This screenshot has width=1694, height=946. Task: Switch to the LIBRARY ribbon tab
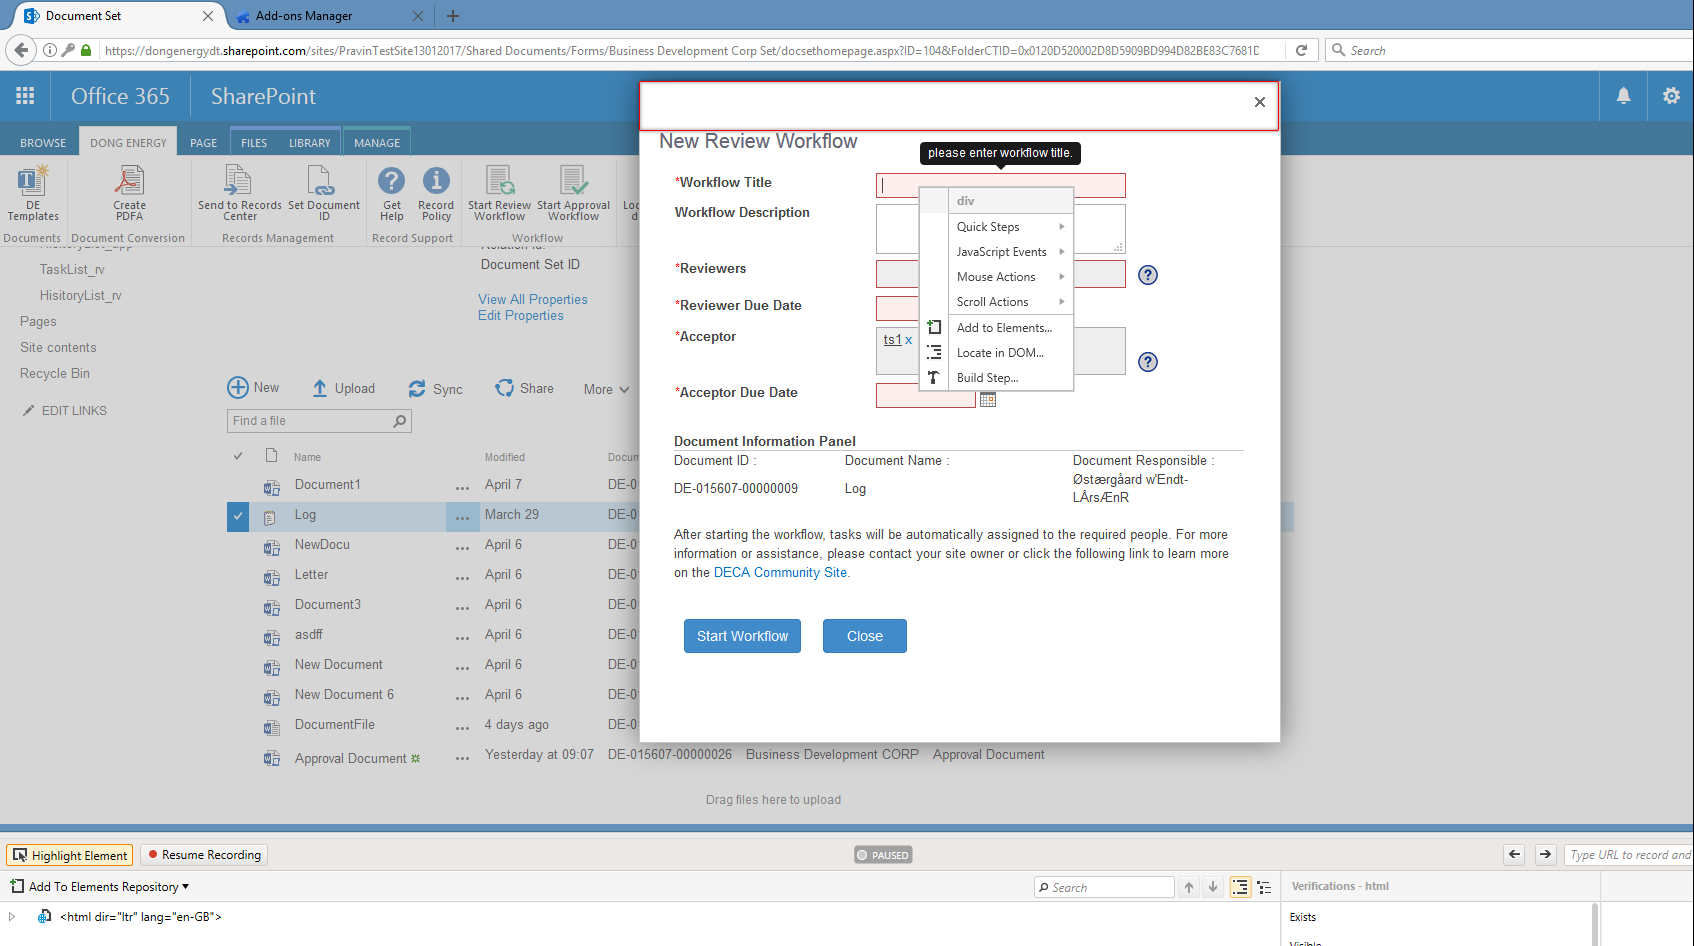pos(309,143)
